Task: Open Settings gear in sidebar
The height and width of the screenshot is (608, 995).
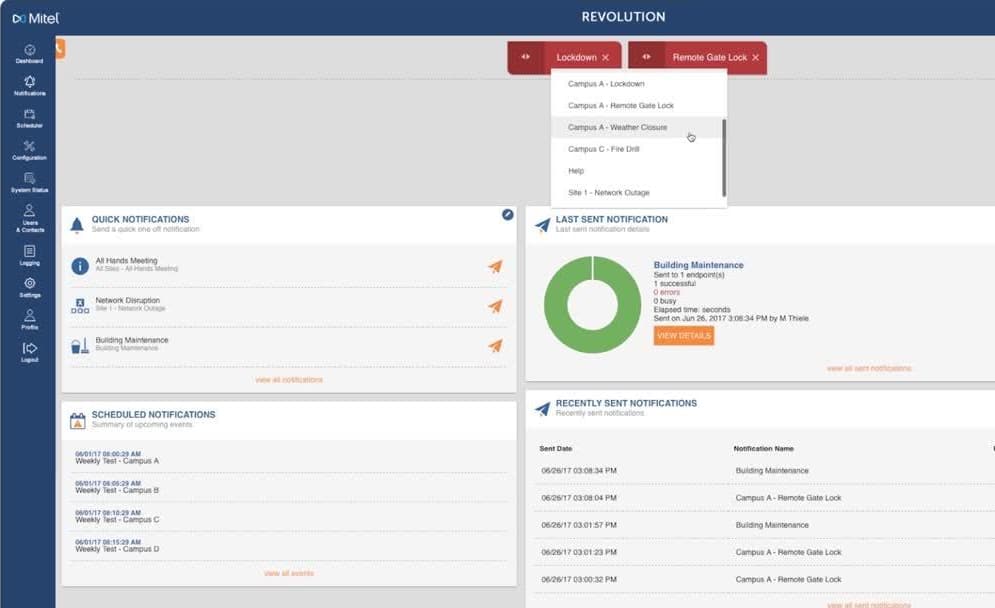Action: [29, 287]
